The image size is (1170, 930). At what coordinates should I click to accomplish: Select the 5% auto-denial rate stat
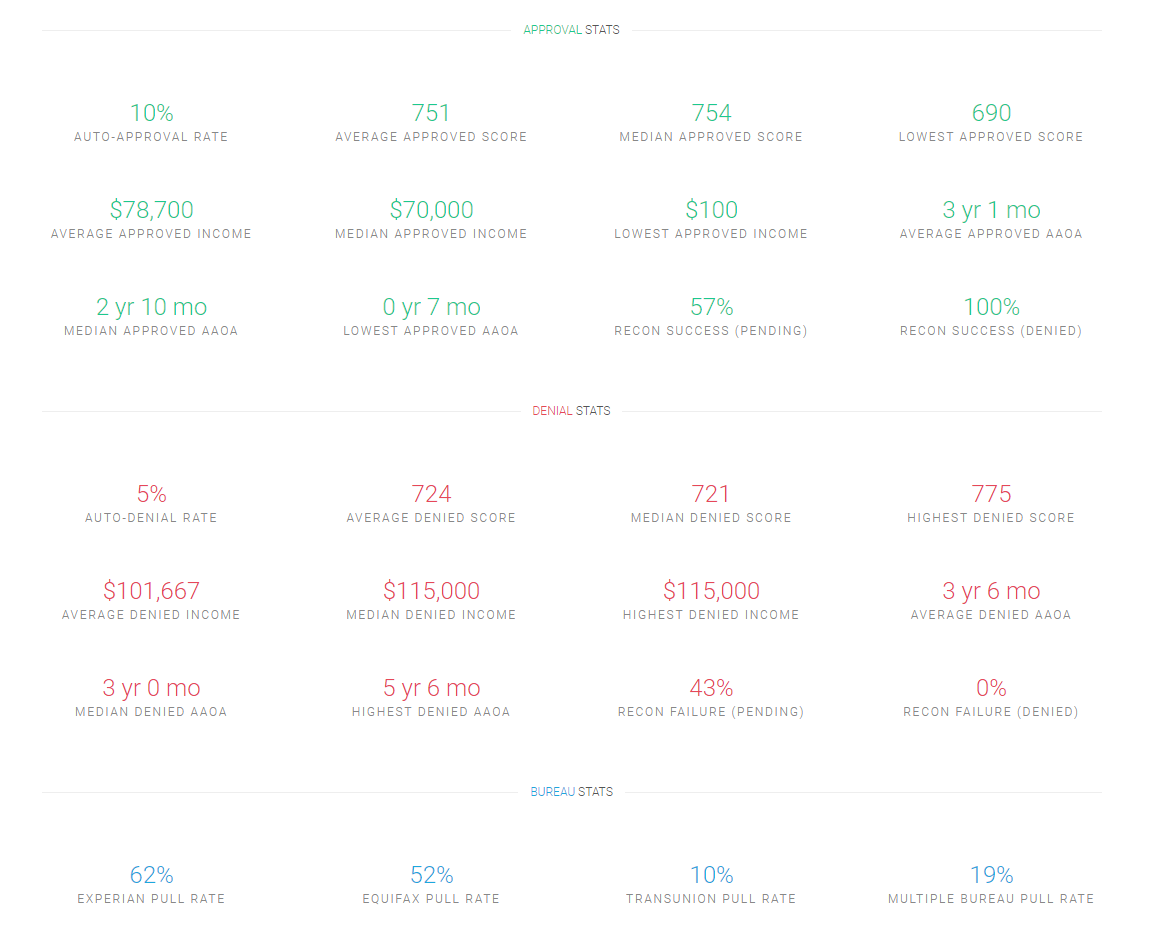coord(151,495)
